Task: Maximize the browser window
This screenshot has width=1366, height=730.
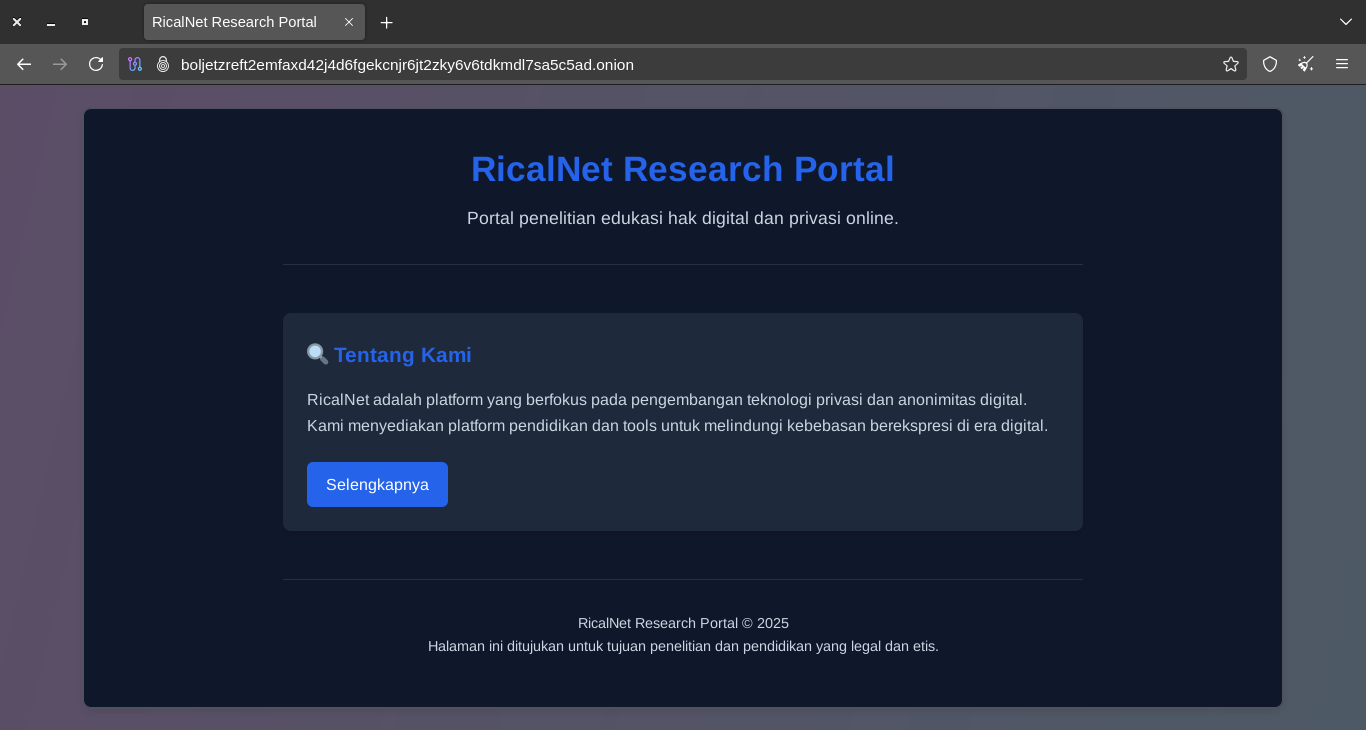Action: (x=85, y=22)
